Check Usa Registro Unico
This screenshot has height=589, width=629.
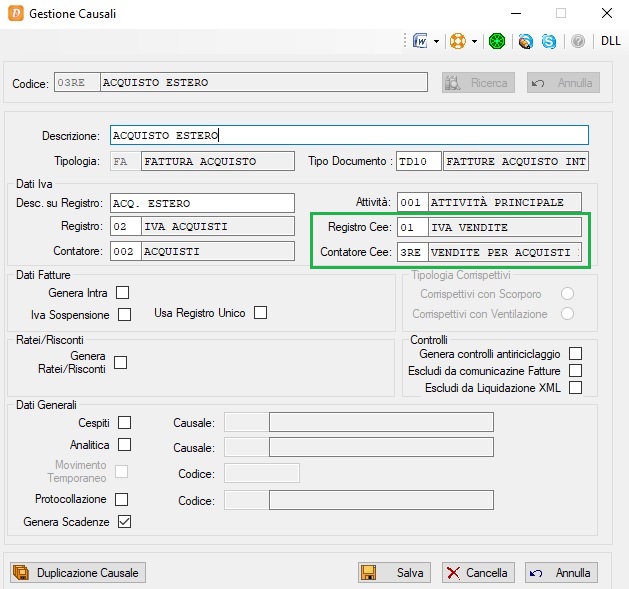[260, 313]
